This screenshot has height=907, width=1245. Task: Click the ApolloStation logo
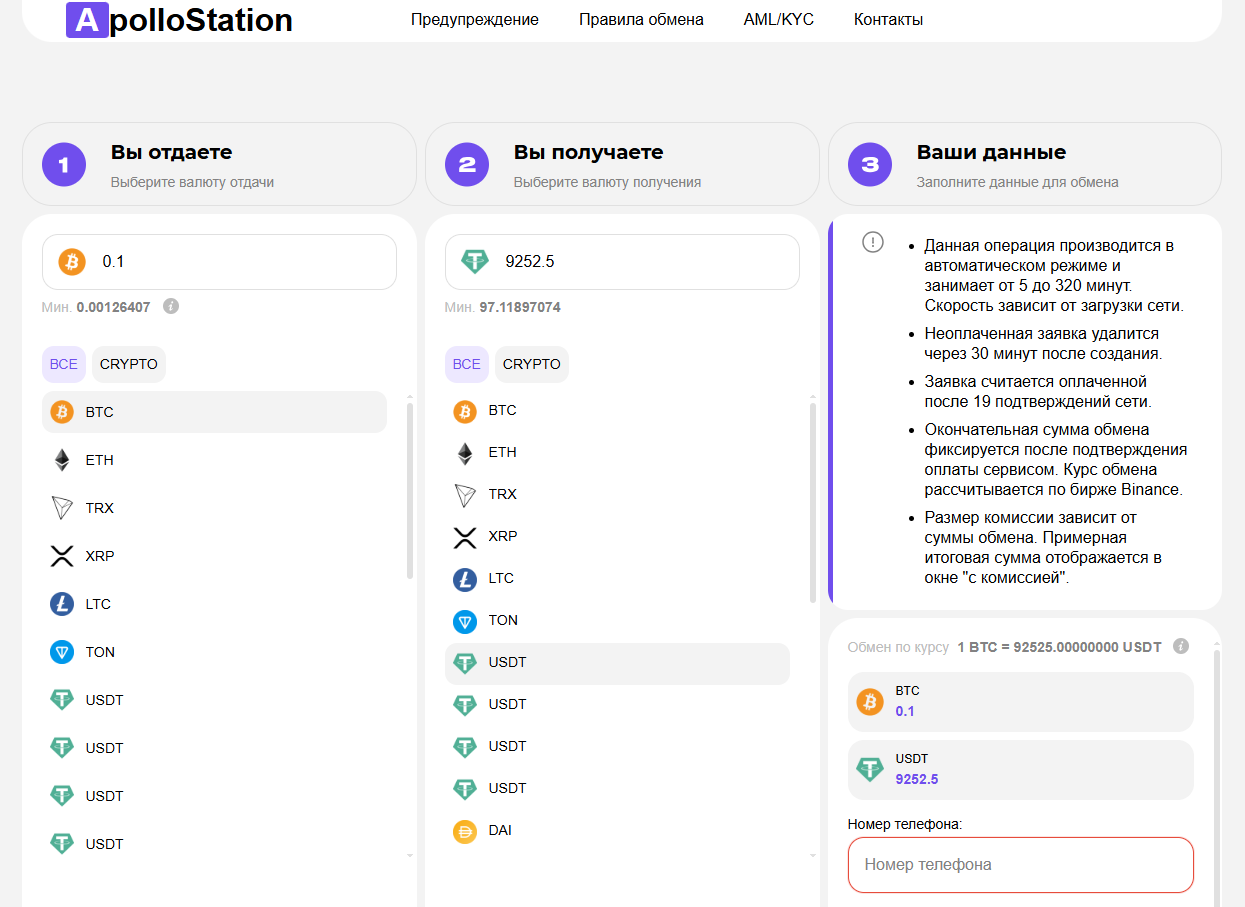(x=180, y=19)
